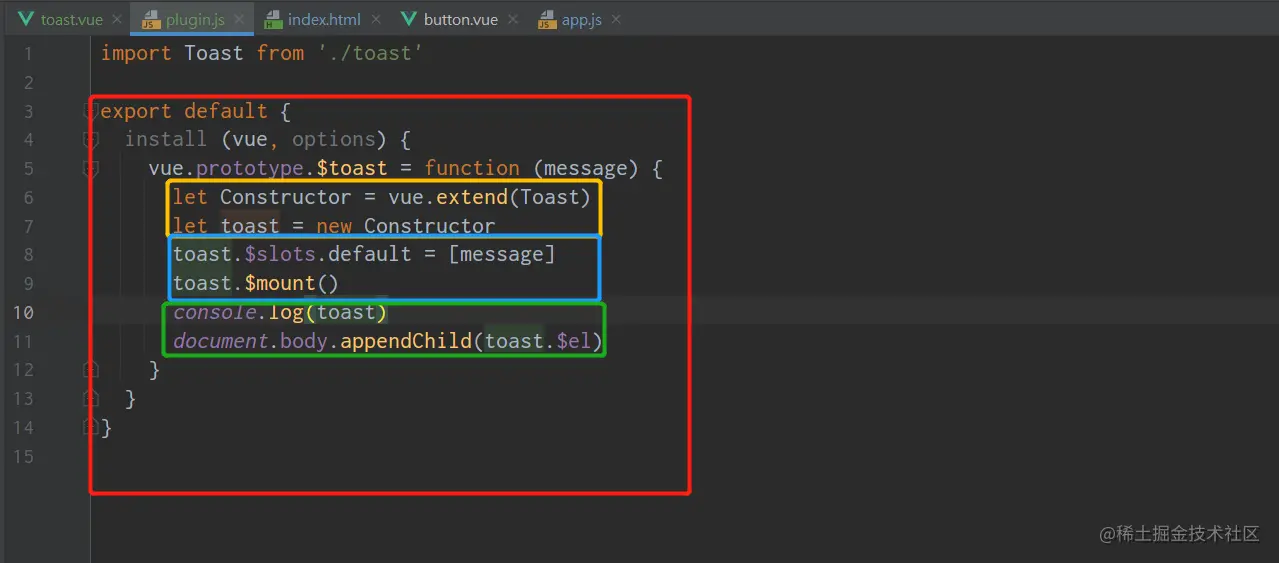Viewport: 1279px width, 563px height.
Task: Click the 'import' keyword on line 1
Action: point(136,53)
